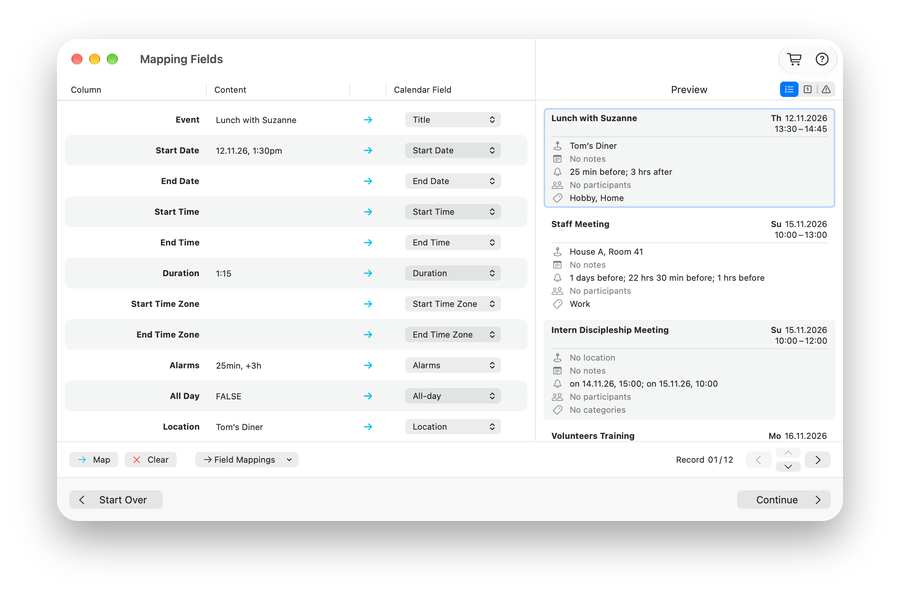The height and width of the screenshot is (596, 900).
Task: Click notes icon in Intern Discipleship Meeting
Action: point(557,371)
